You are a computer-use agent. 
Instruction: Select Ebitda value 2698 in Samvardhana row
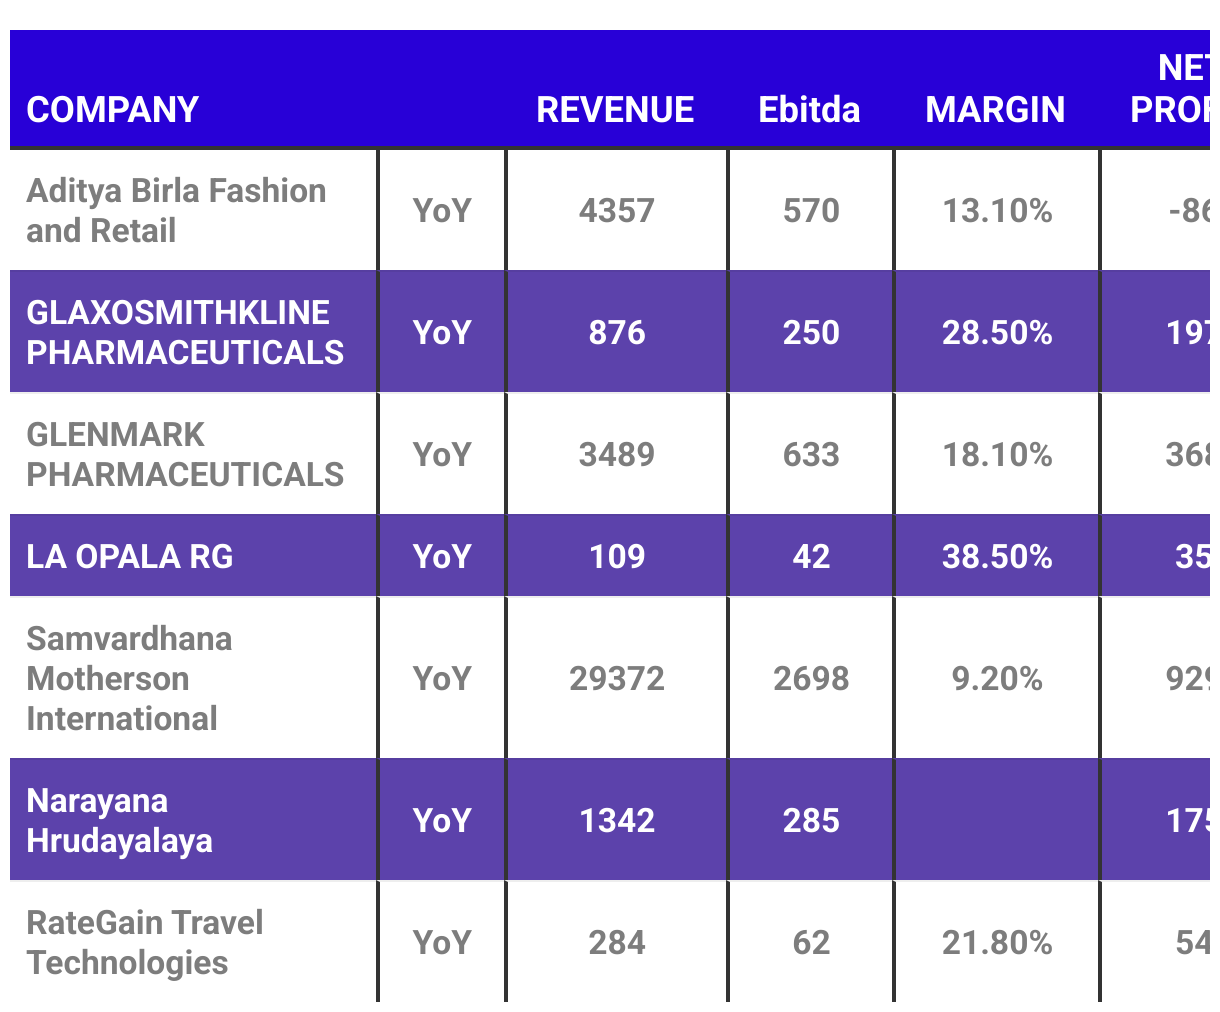point(811,679)
